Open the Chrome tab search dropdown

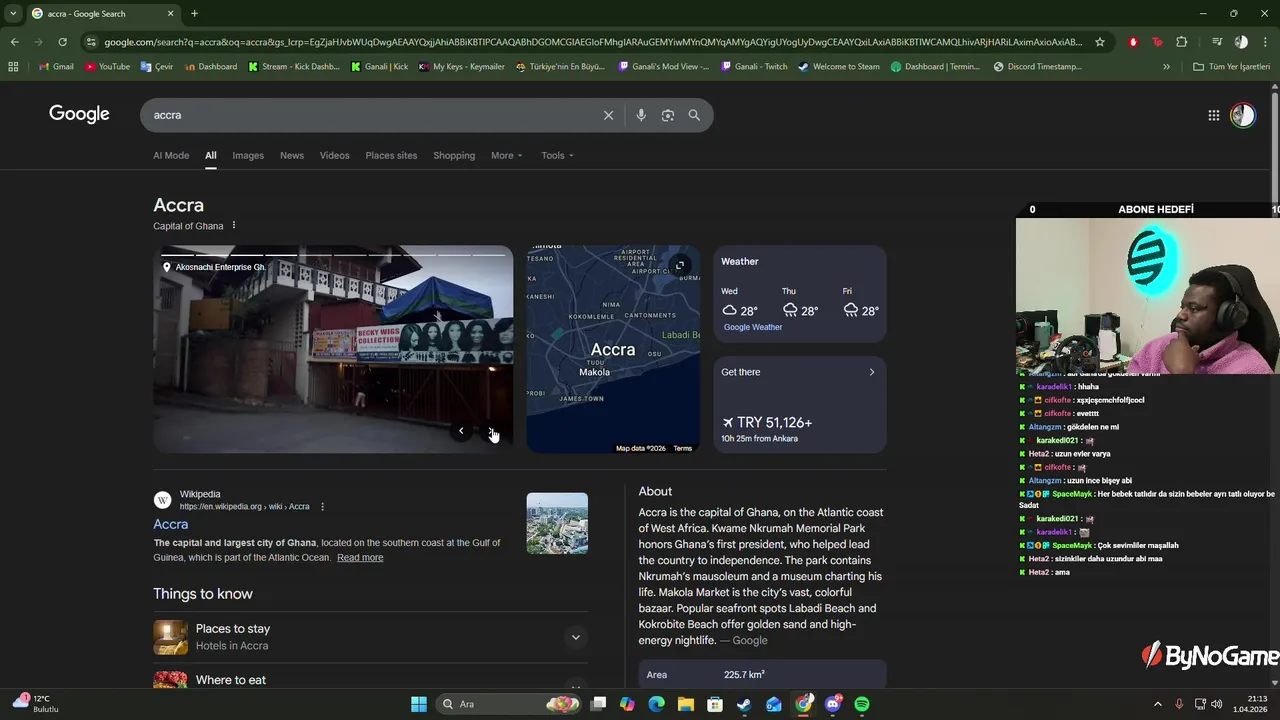pyautogui.click(x=13, y=13)
